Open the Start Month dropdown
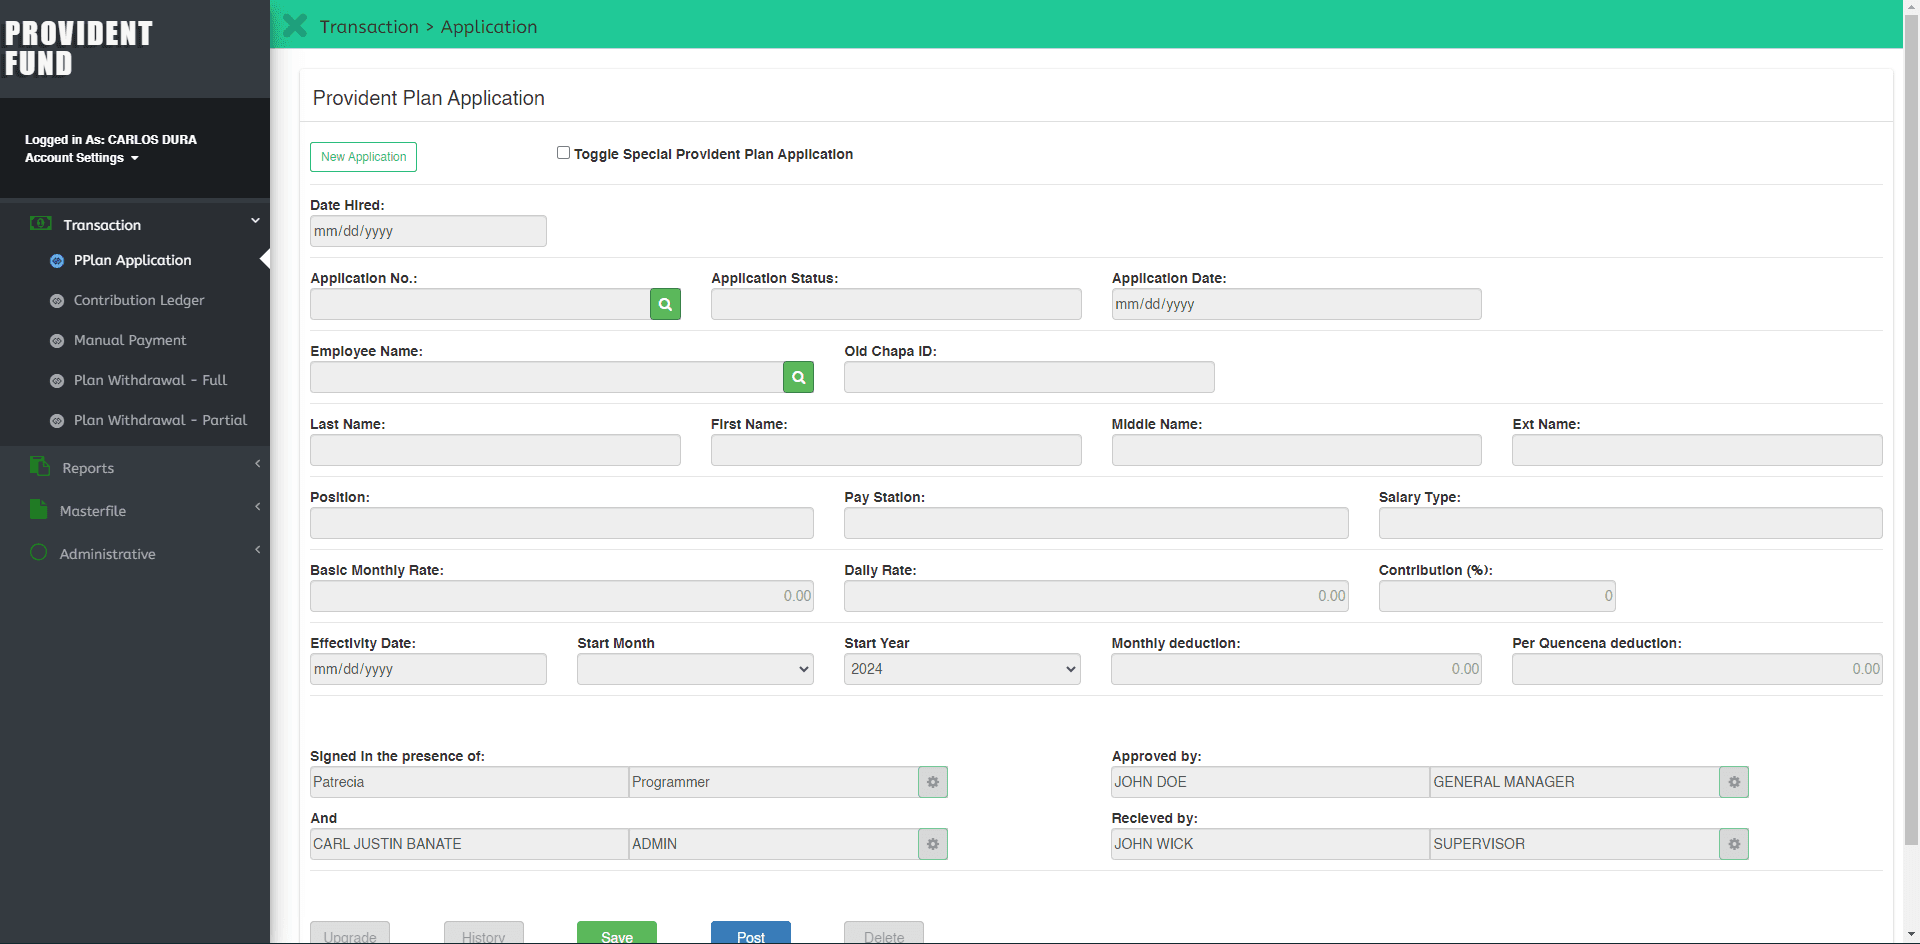The height and width of the screenshot is (944, 1920). coord(695,669)
